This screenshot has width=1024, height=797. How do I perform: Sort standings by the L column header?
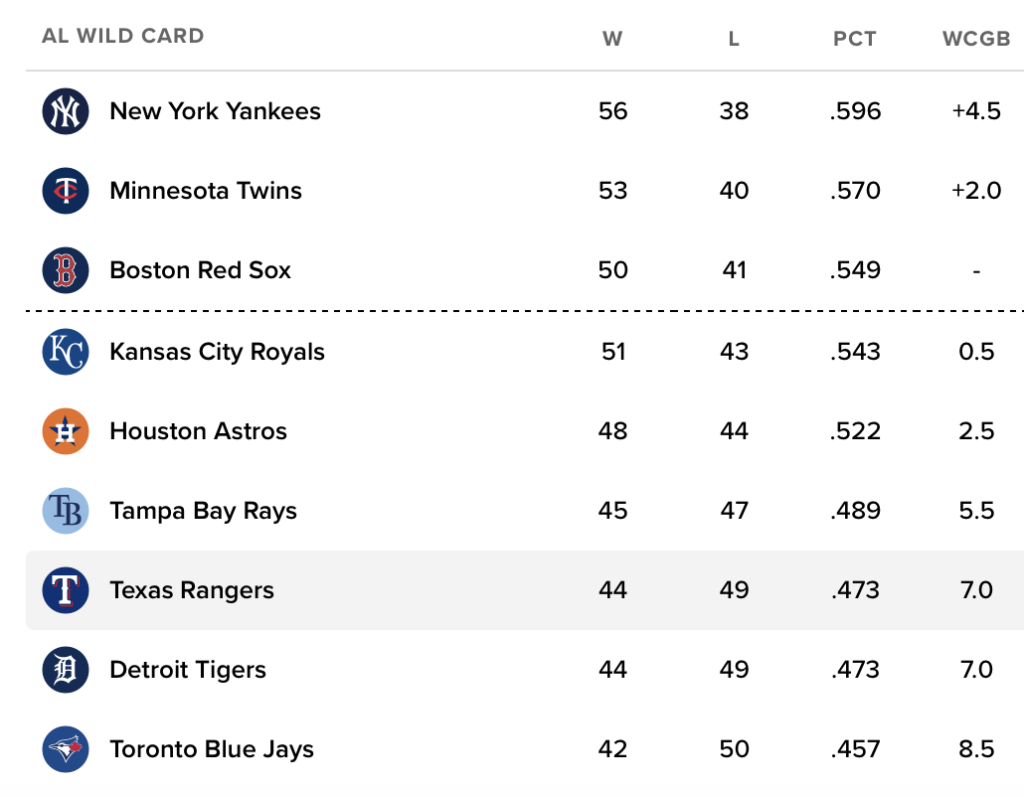pyautogui.click(x=734, y=39)
